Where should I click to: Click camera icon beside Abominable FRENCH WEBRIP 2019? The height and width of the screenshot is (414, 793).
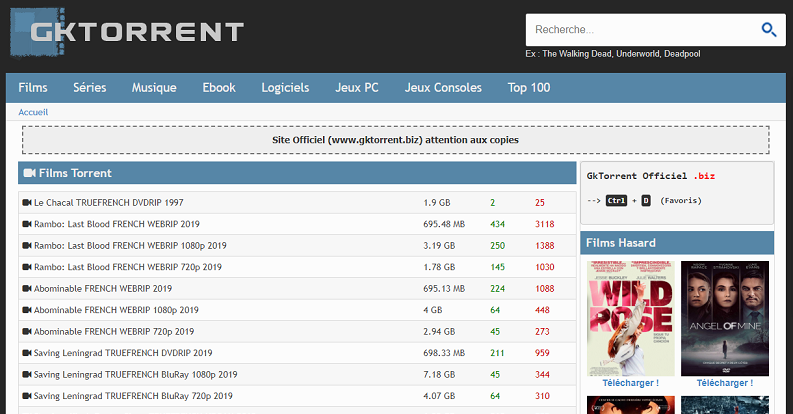[x=27, y=288]
